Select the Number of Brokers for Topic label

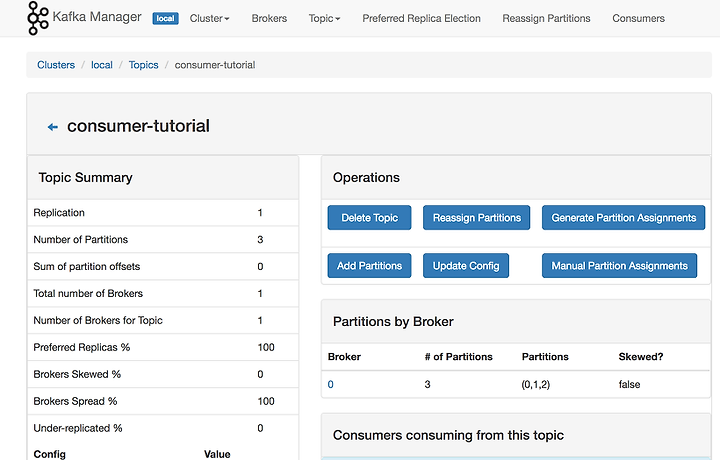click(x=98, y=320)
